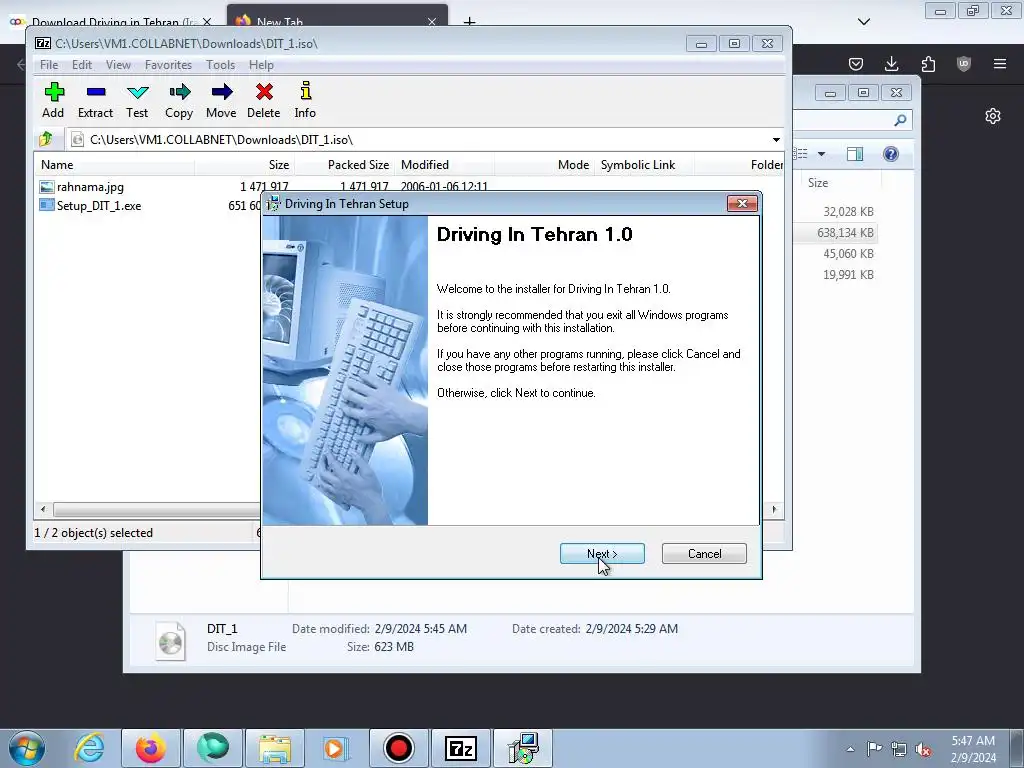Sort by the Name column header
The image size is (1024, 768).
tap(115, 165)
